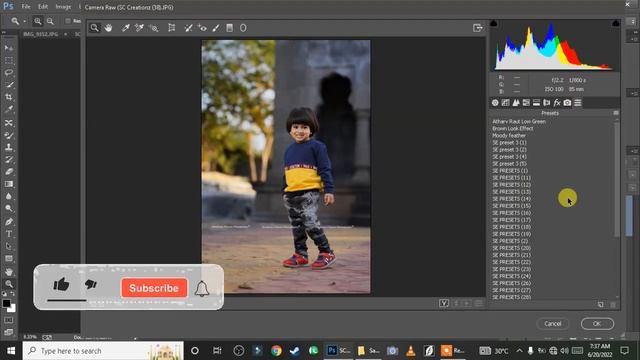Image resolution: width=640 pixels, height=360 pixels.
Task: Click the Windows search box
Action: point(103,351)
